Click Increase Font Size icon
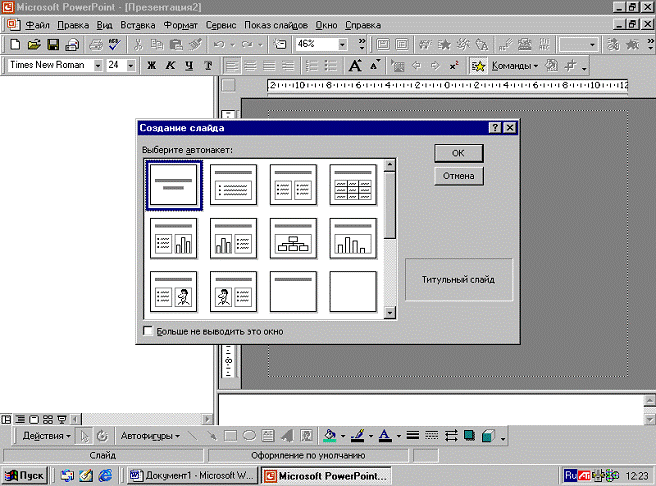656x486 pixels. click(x=356, y=66)
